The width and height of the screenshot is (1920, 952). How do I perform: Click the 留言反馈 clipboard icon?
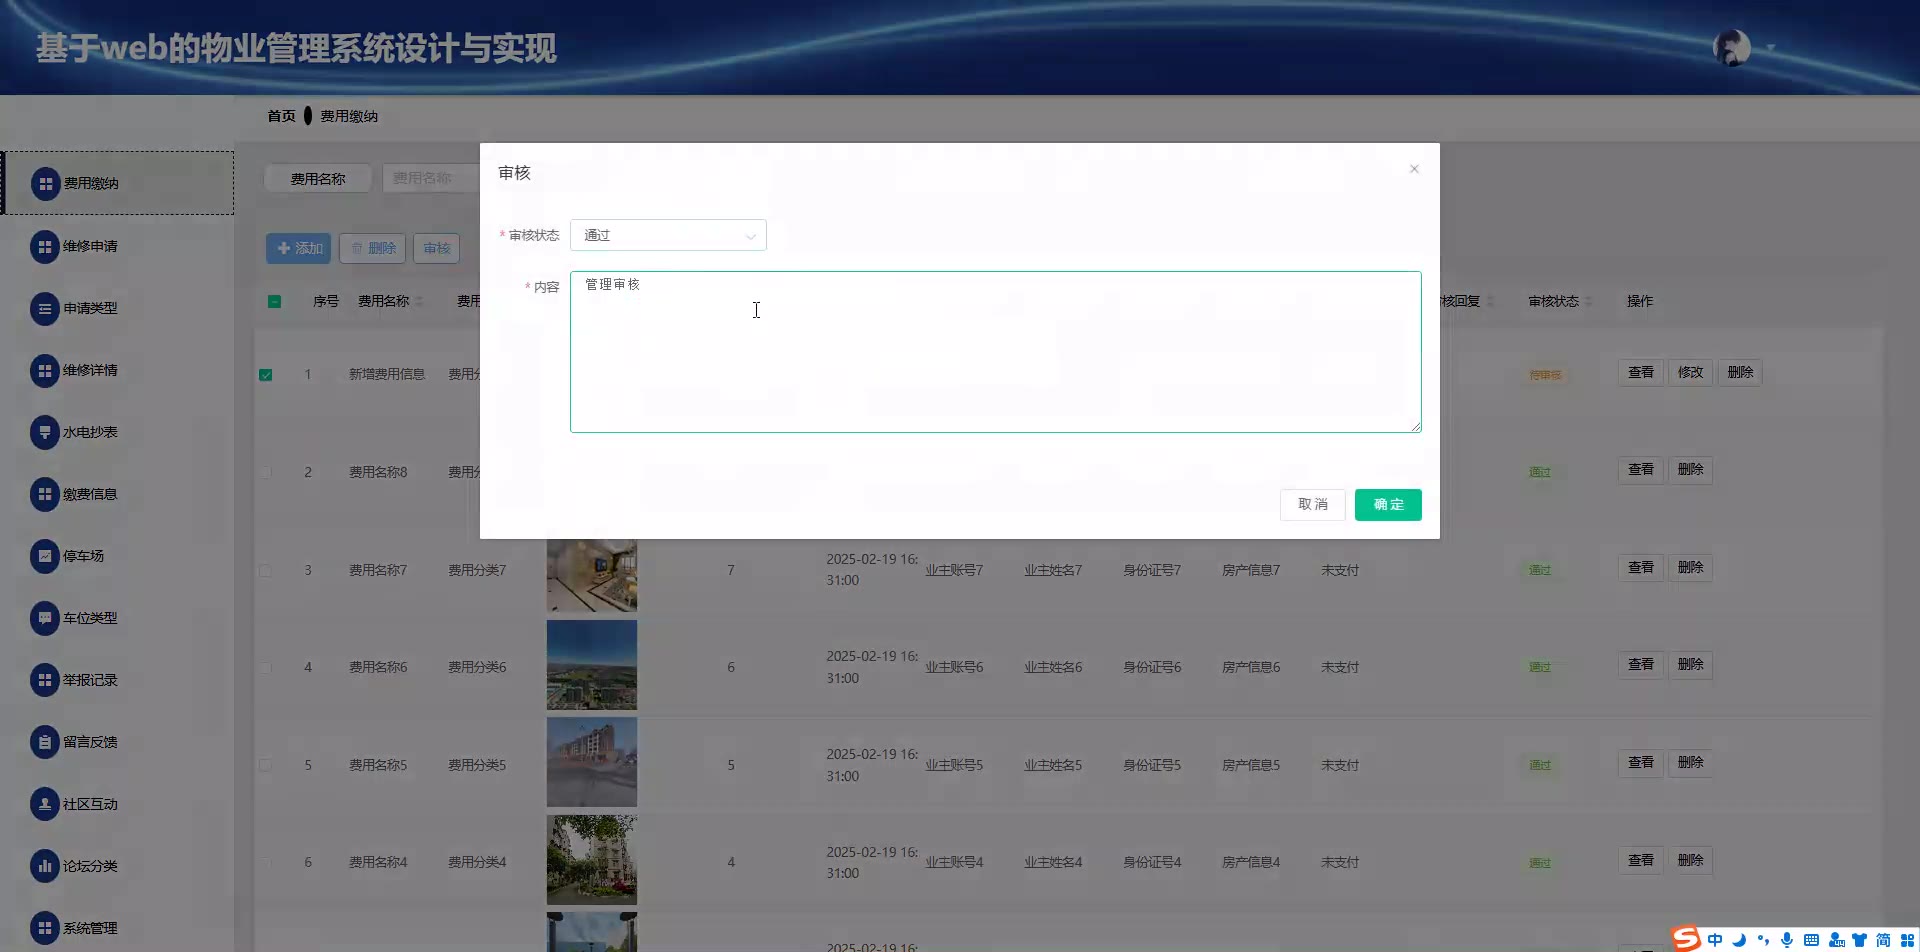(x=45, y=742)
